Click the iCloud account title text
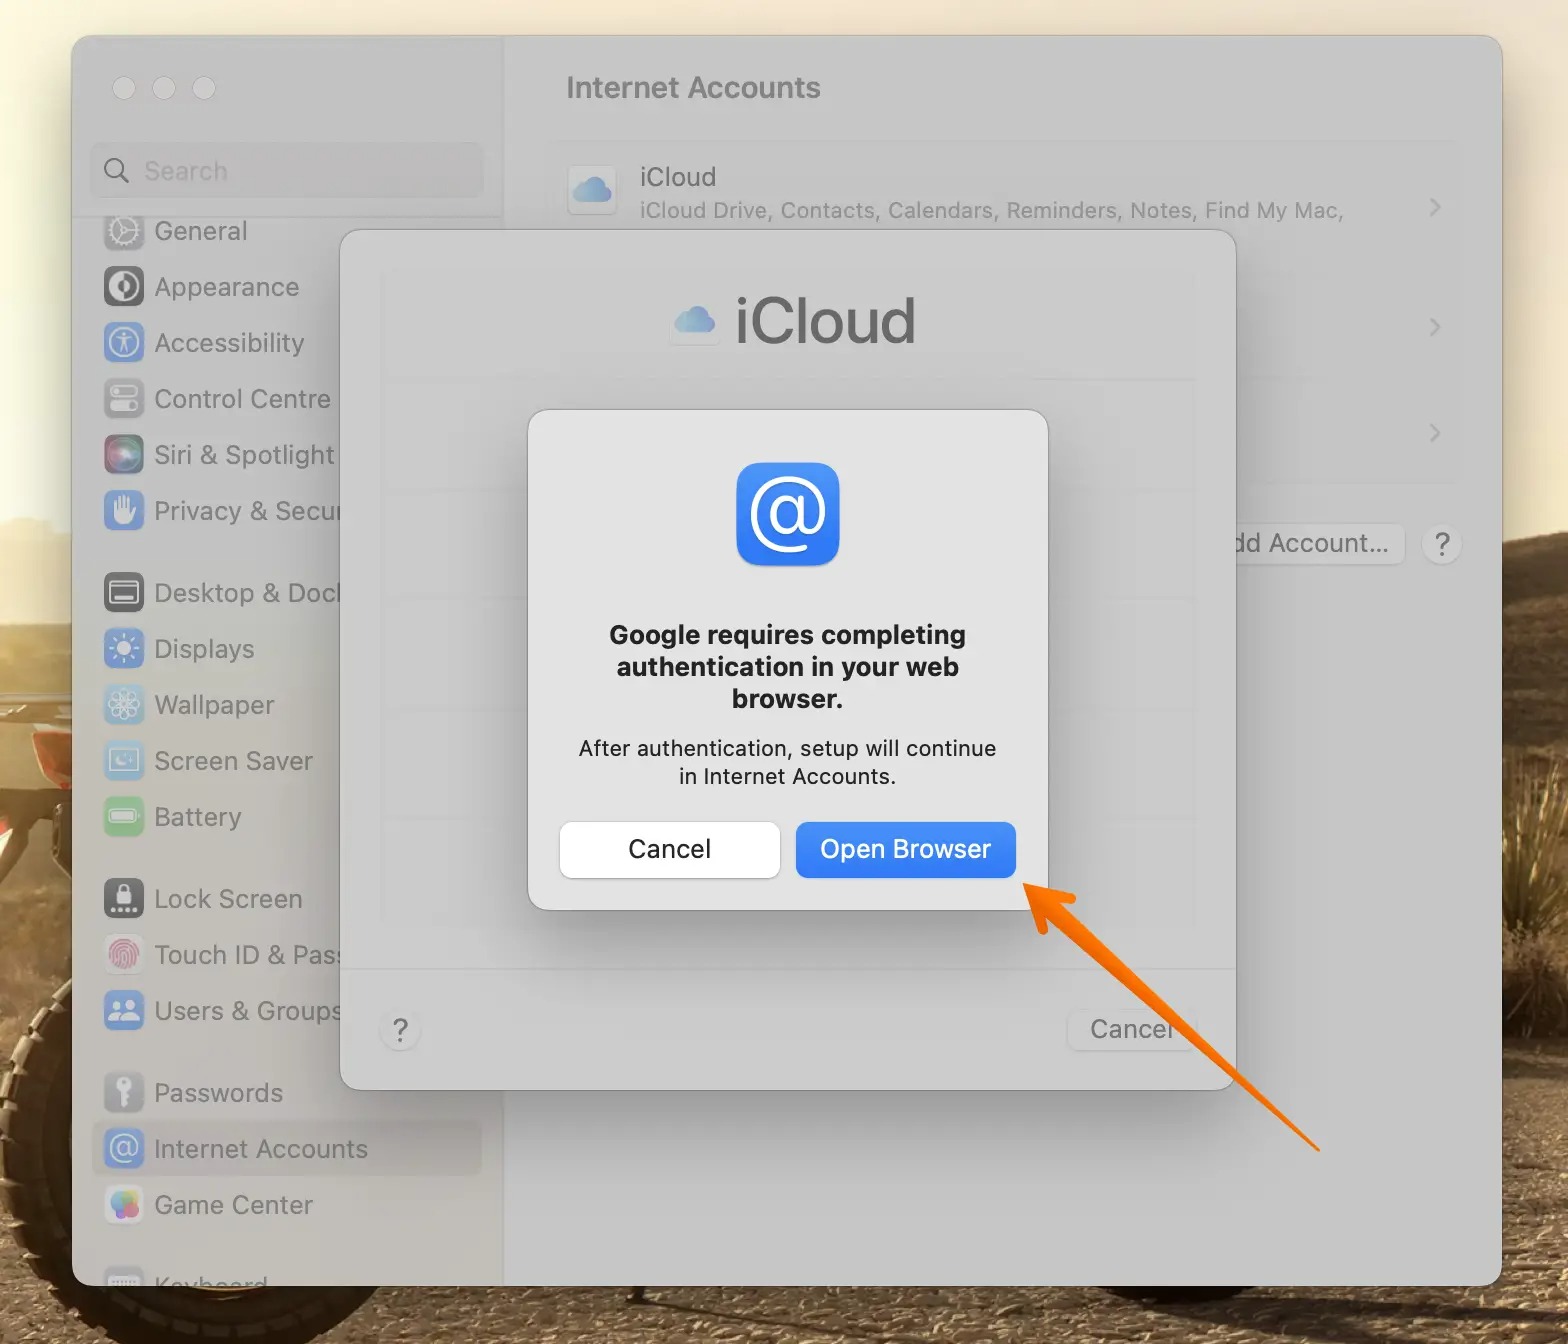Image resolution: width=1568 pixels, height=1344 pixels. coord(678,177)
